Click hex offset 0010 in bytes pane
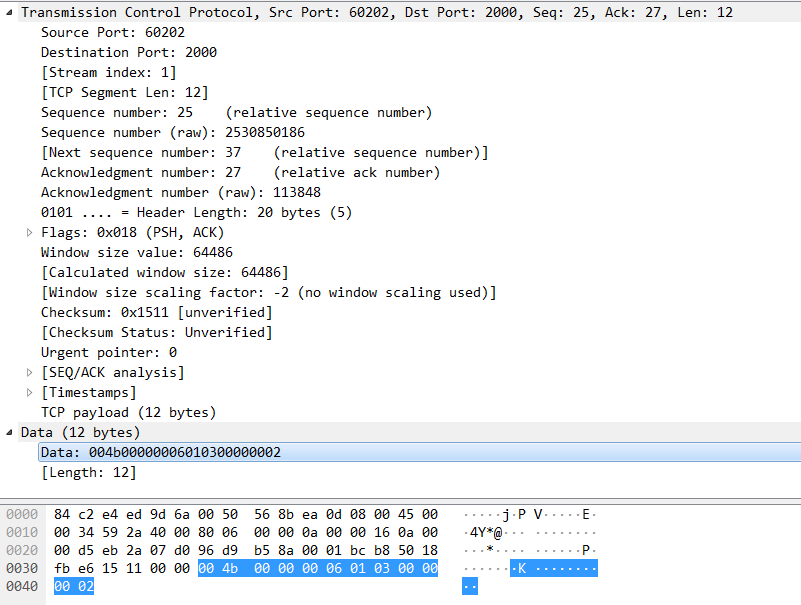 pos(22,532)
